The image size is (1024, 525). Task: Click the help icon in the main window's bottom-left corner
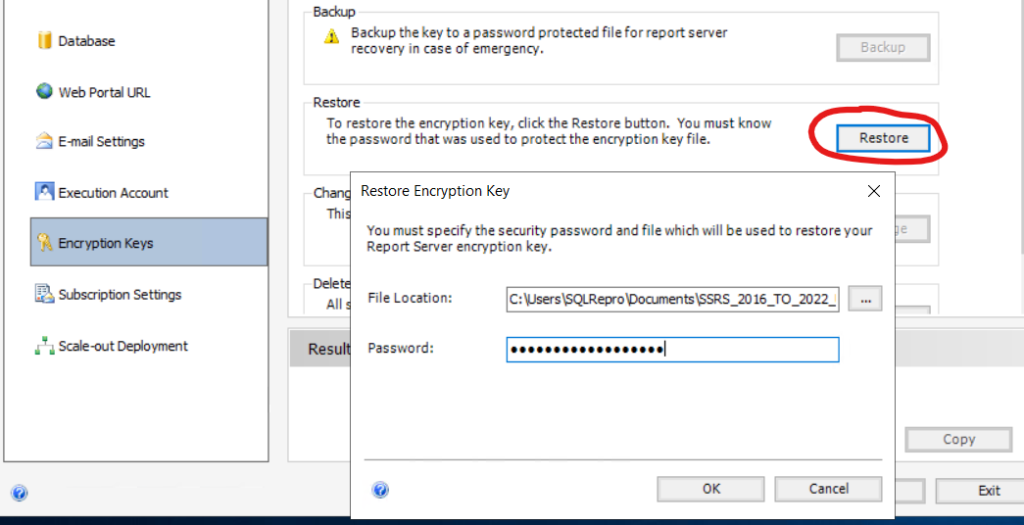point(20,492)
